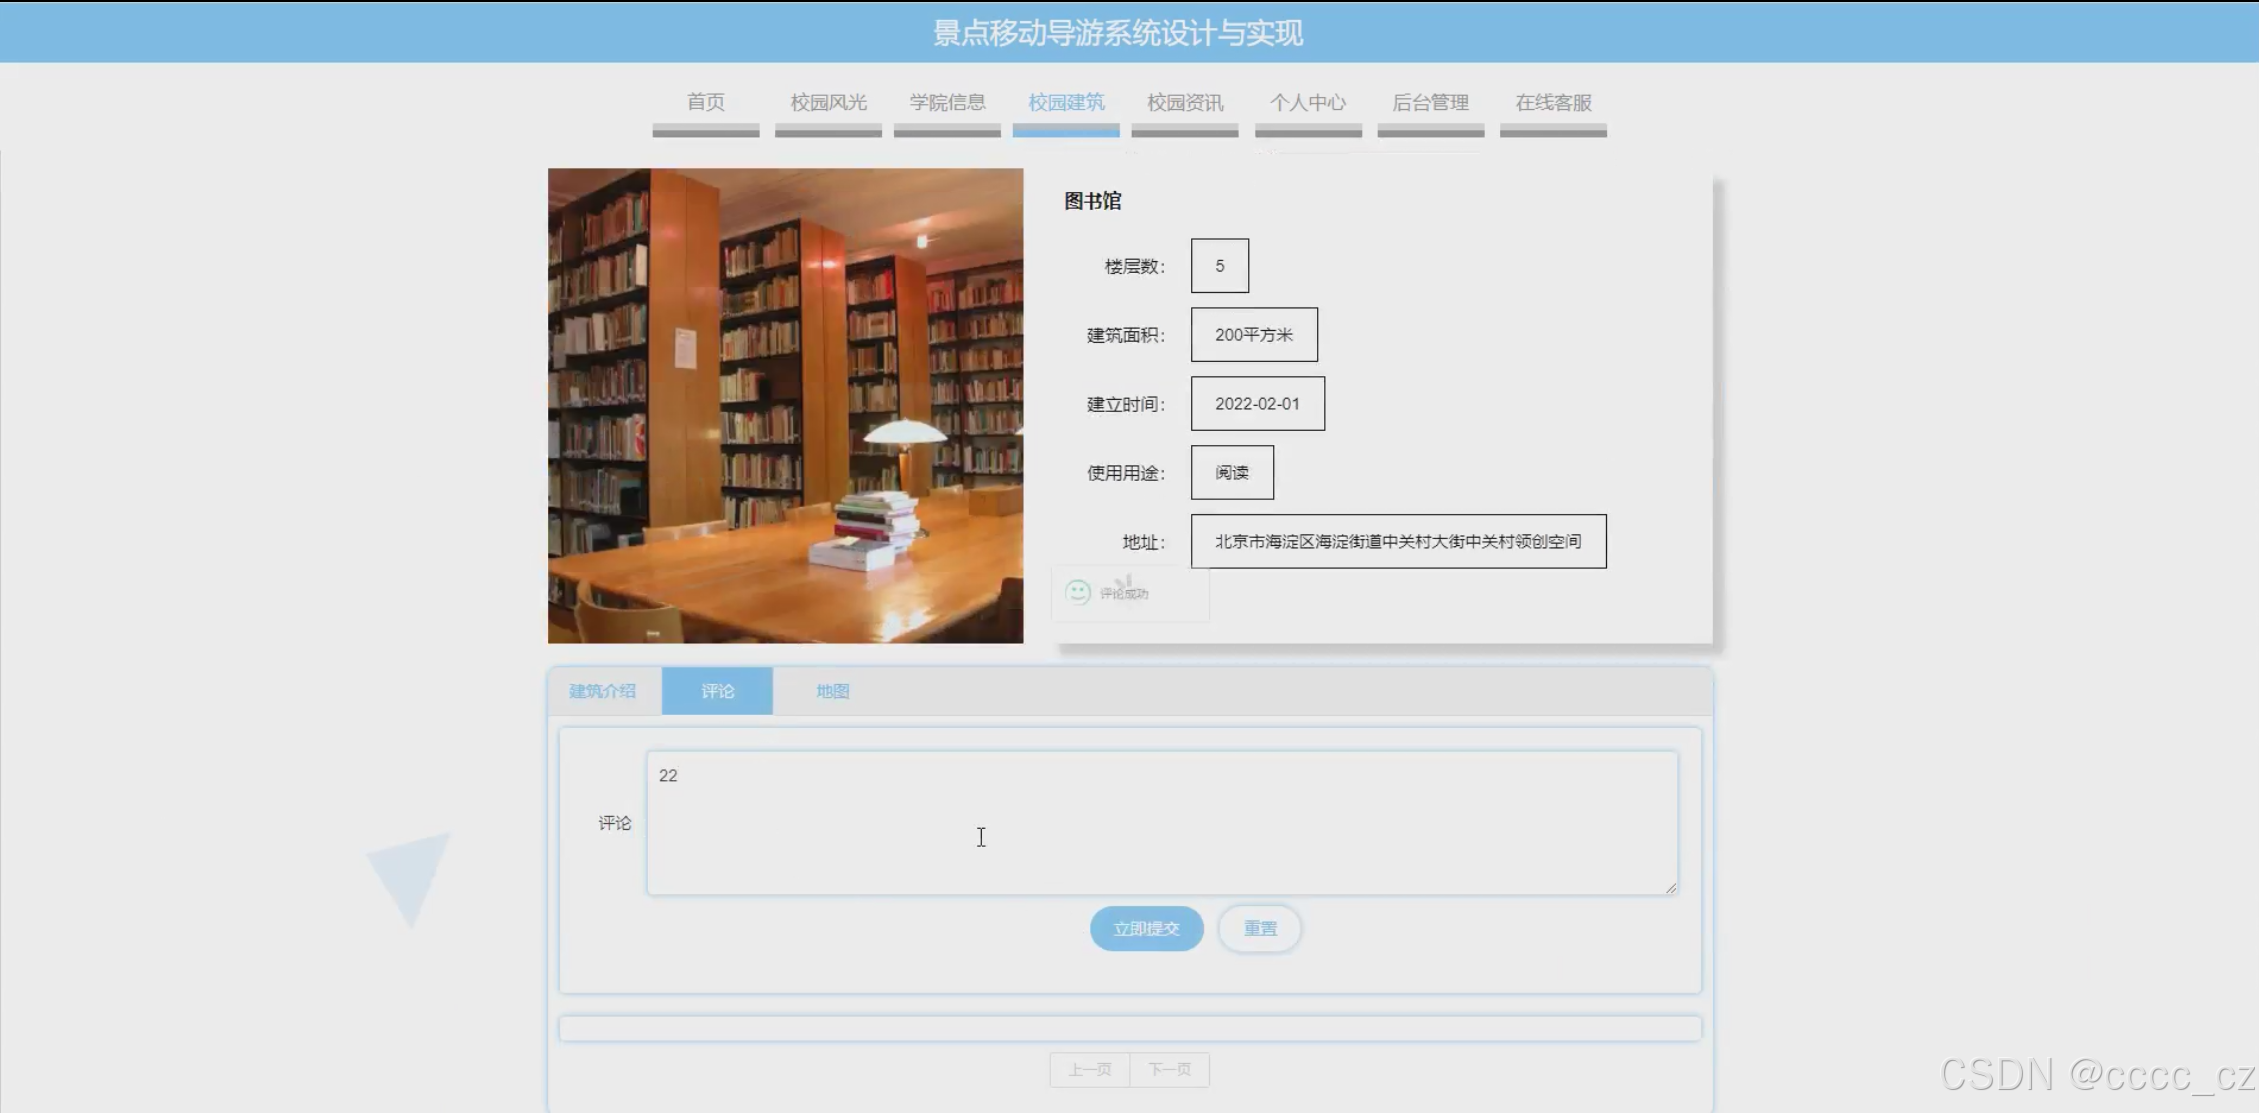Click the library bookshelf photo
The height and width of the screenshot is (1113, 2259).
coord(785,405)
